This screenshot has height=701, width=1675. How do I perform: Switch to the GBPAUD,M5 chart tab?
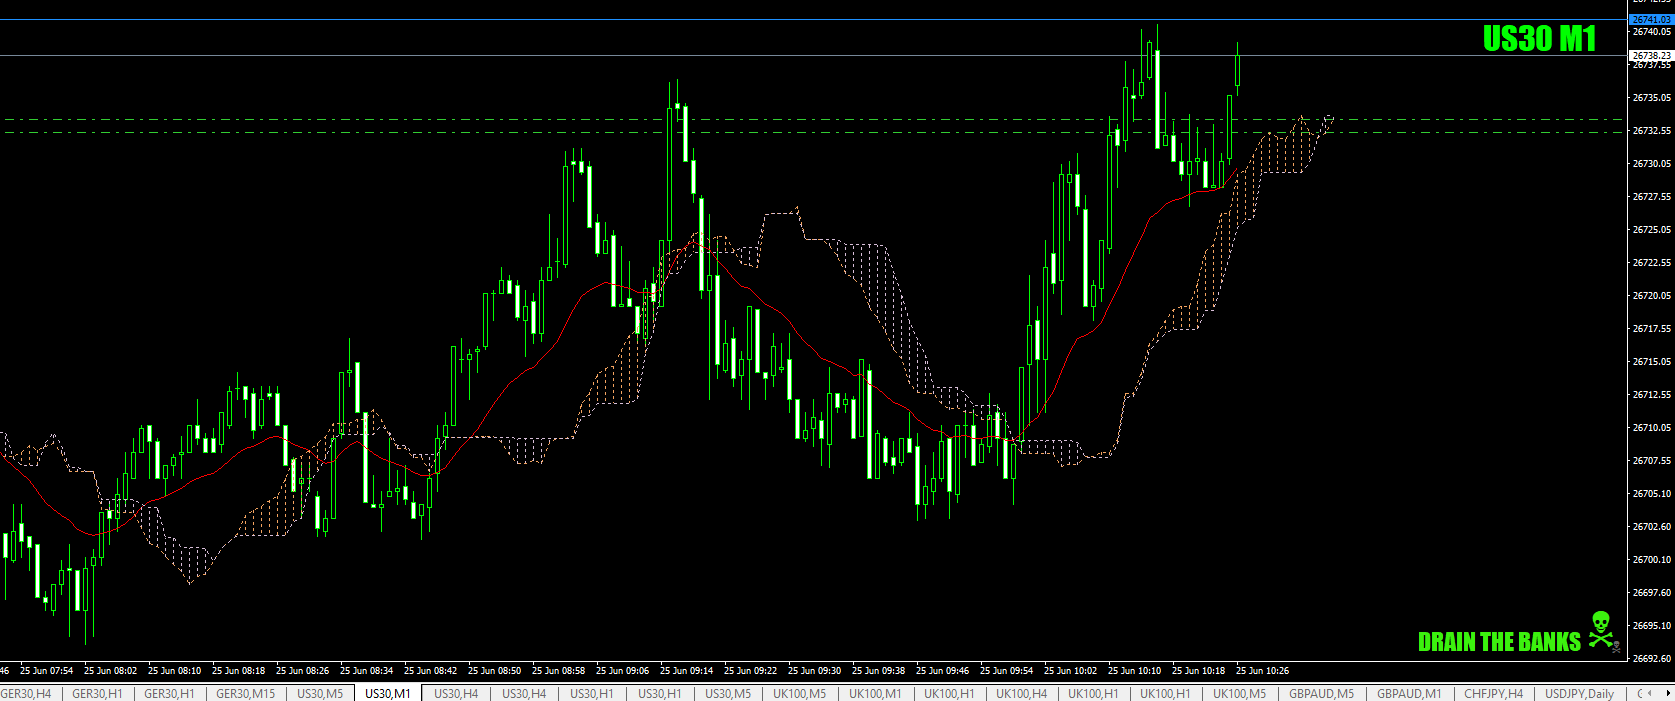1321,693
